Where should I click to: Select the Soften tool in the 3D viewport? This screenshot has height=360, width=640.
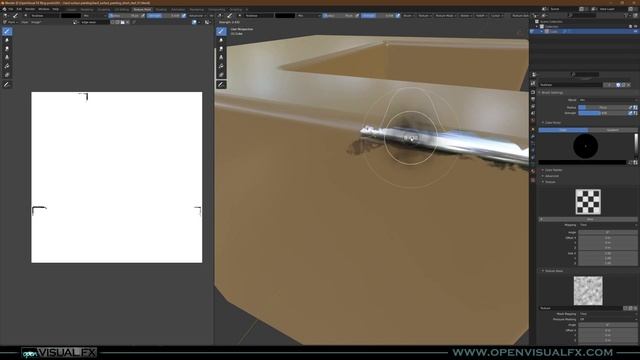pos(221,40)
